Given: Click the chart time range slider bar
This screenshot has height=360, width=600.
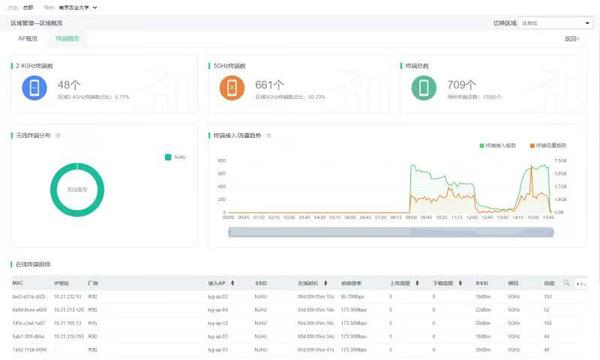Looking at the screenshot, I should 391,232.
